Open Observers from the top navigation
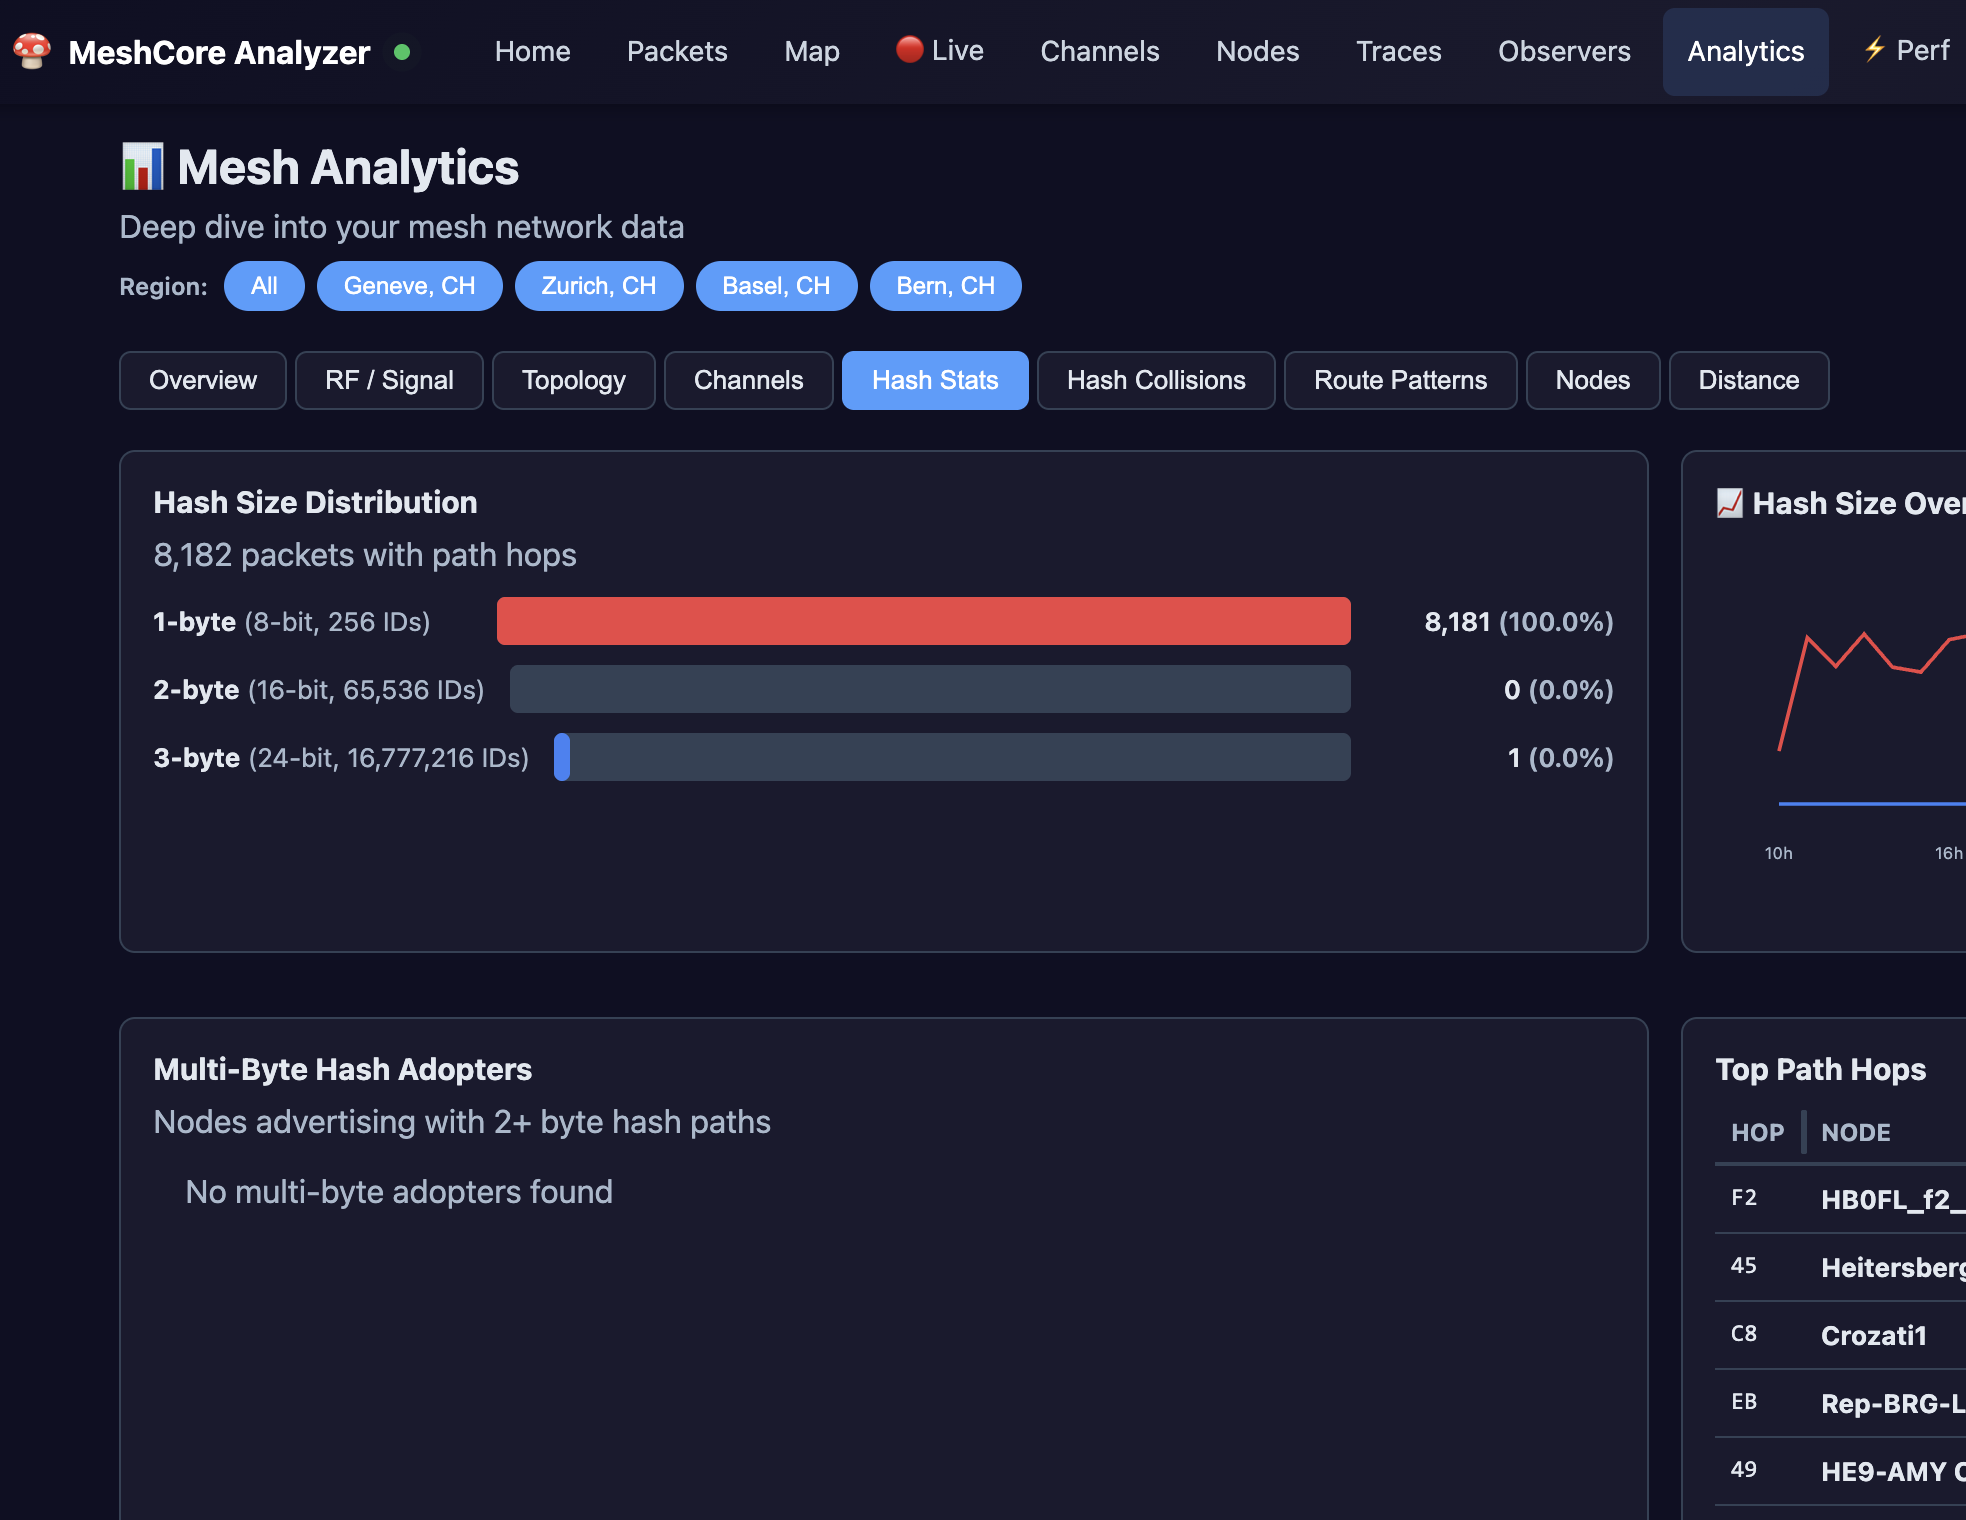 click(1563, 51)
